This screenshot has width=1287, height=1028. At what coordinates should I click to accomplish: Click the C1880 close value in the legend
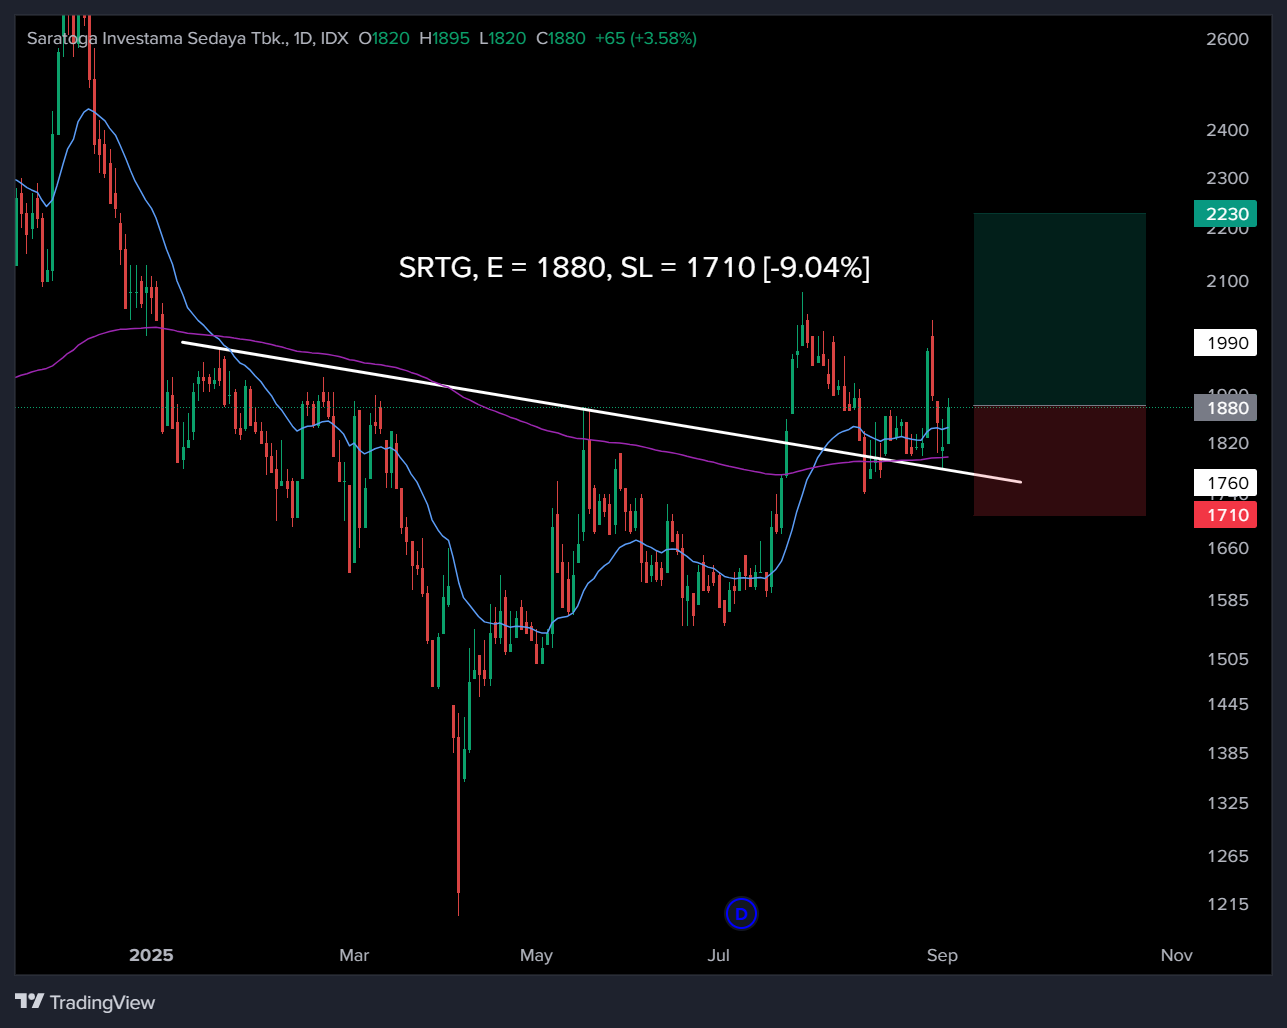561,38
